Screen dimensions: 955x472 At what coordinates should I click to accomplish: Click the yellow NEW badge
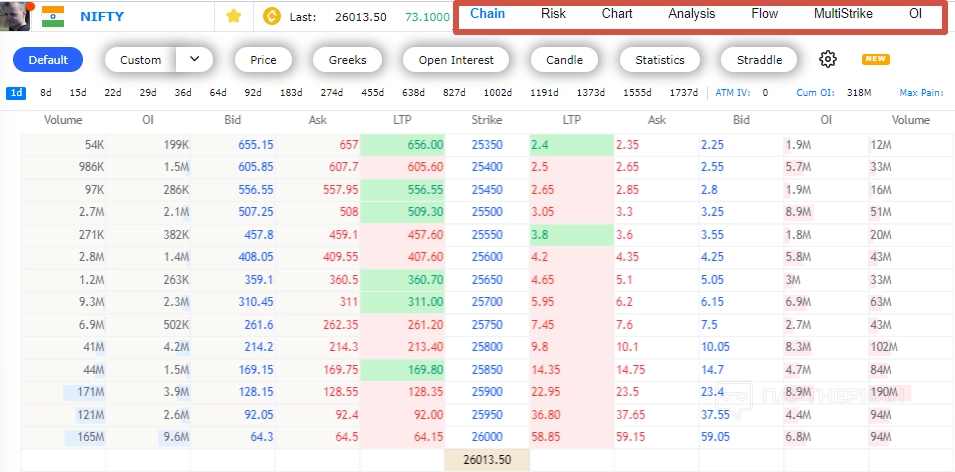point(876,59)
